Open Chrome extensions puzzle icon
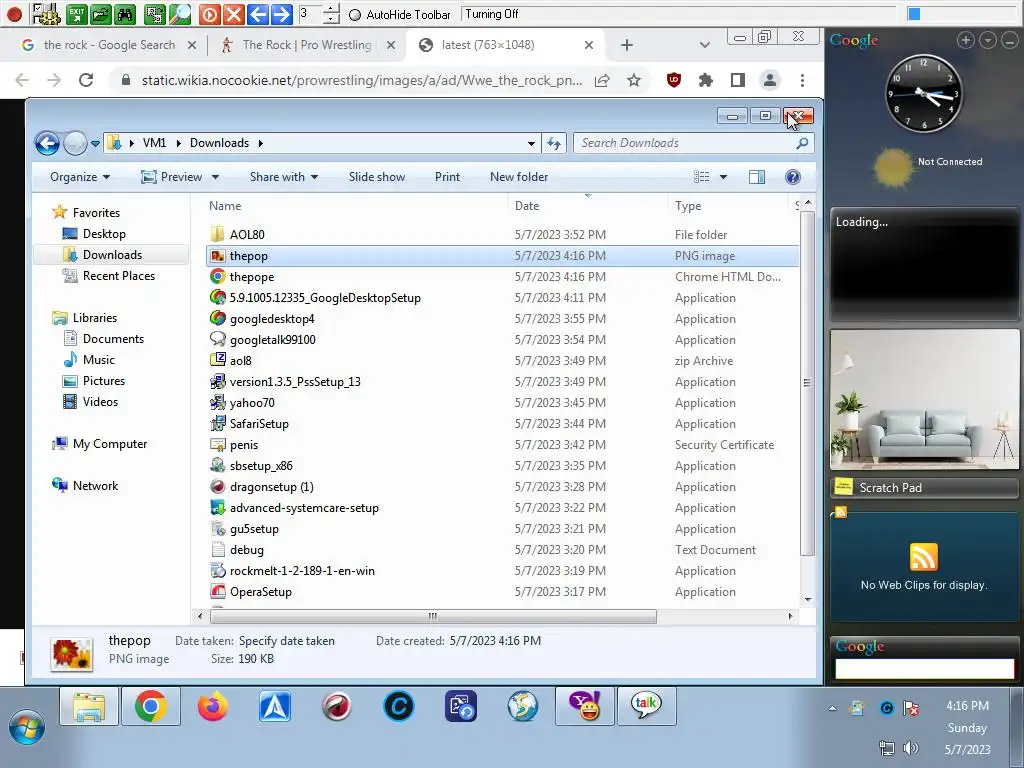 coord(705,80)
